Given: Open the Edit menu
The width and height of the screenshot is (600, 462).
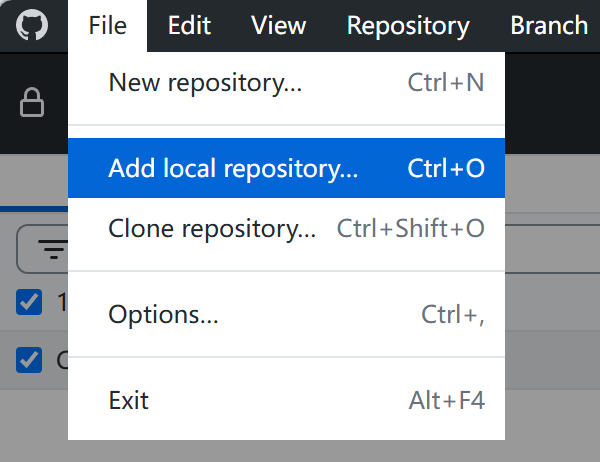Looking at the screenshot, I should 189,26.
